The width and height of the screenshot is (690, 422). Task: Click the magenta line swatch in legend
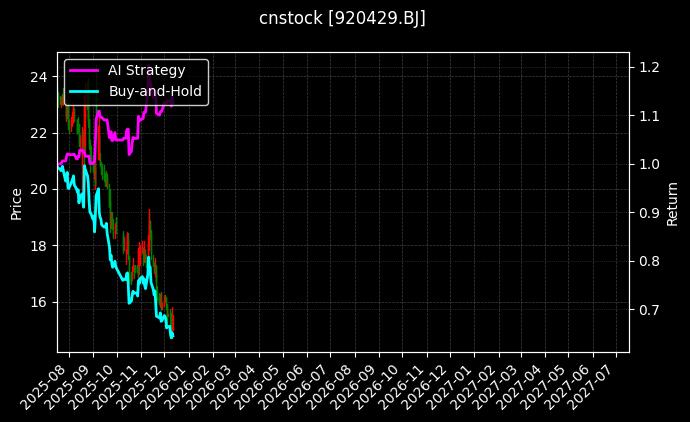pos(84,70)
